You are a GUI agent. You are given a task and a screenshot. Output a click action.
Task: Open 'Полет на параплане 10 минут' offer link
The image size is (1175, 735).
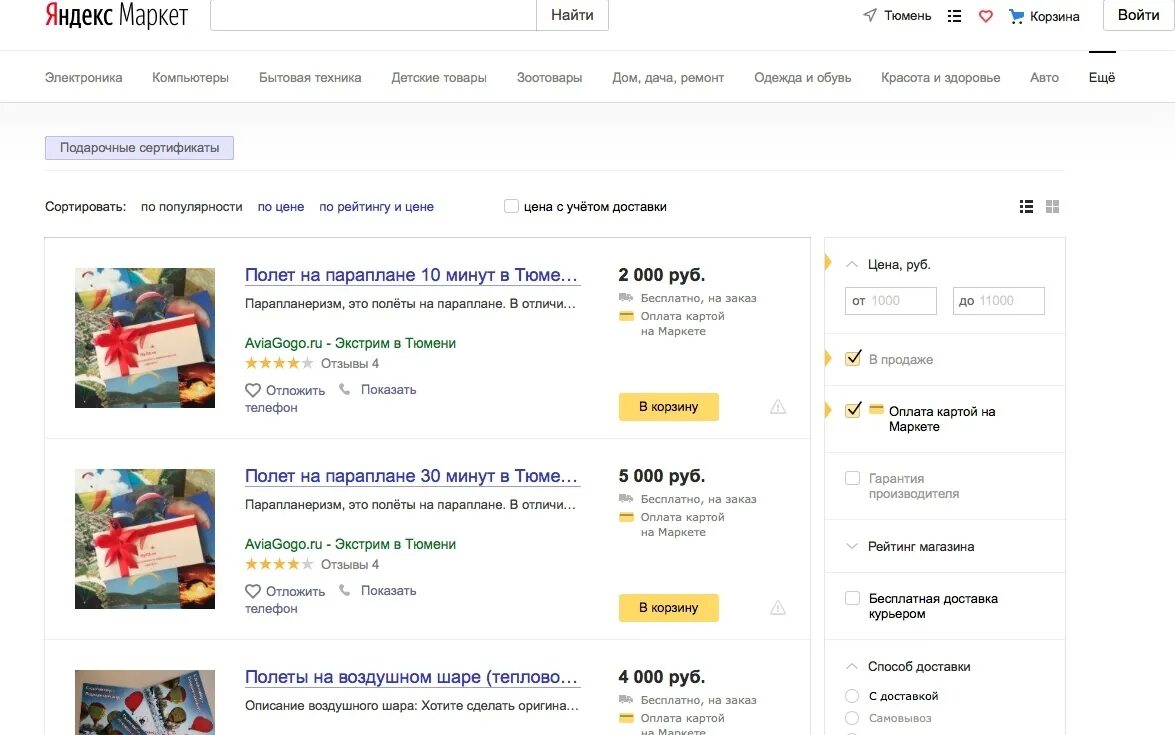411,275
